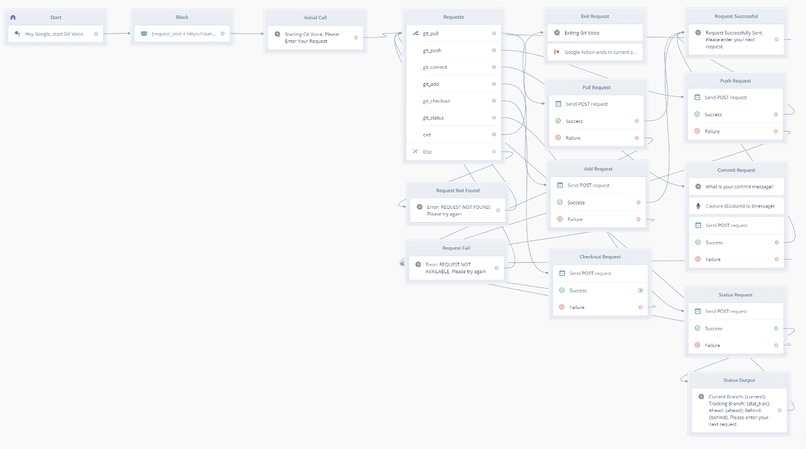Click the red Failure icon in Status Request

pos(698,345)
